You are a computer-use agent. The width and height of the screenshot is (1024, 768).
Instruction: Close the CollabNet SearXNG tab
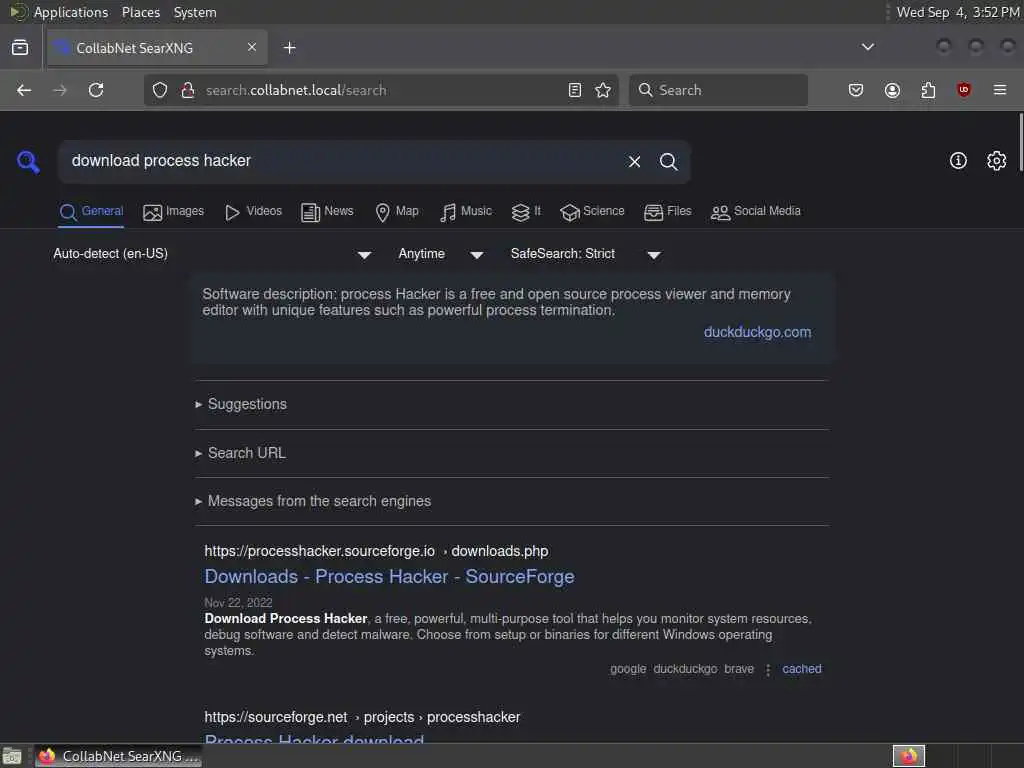tap(252, 47)
